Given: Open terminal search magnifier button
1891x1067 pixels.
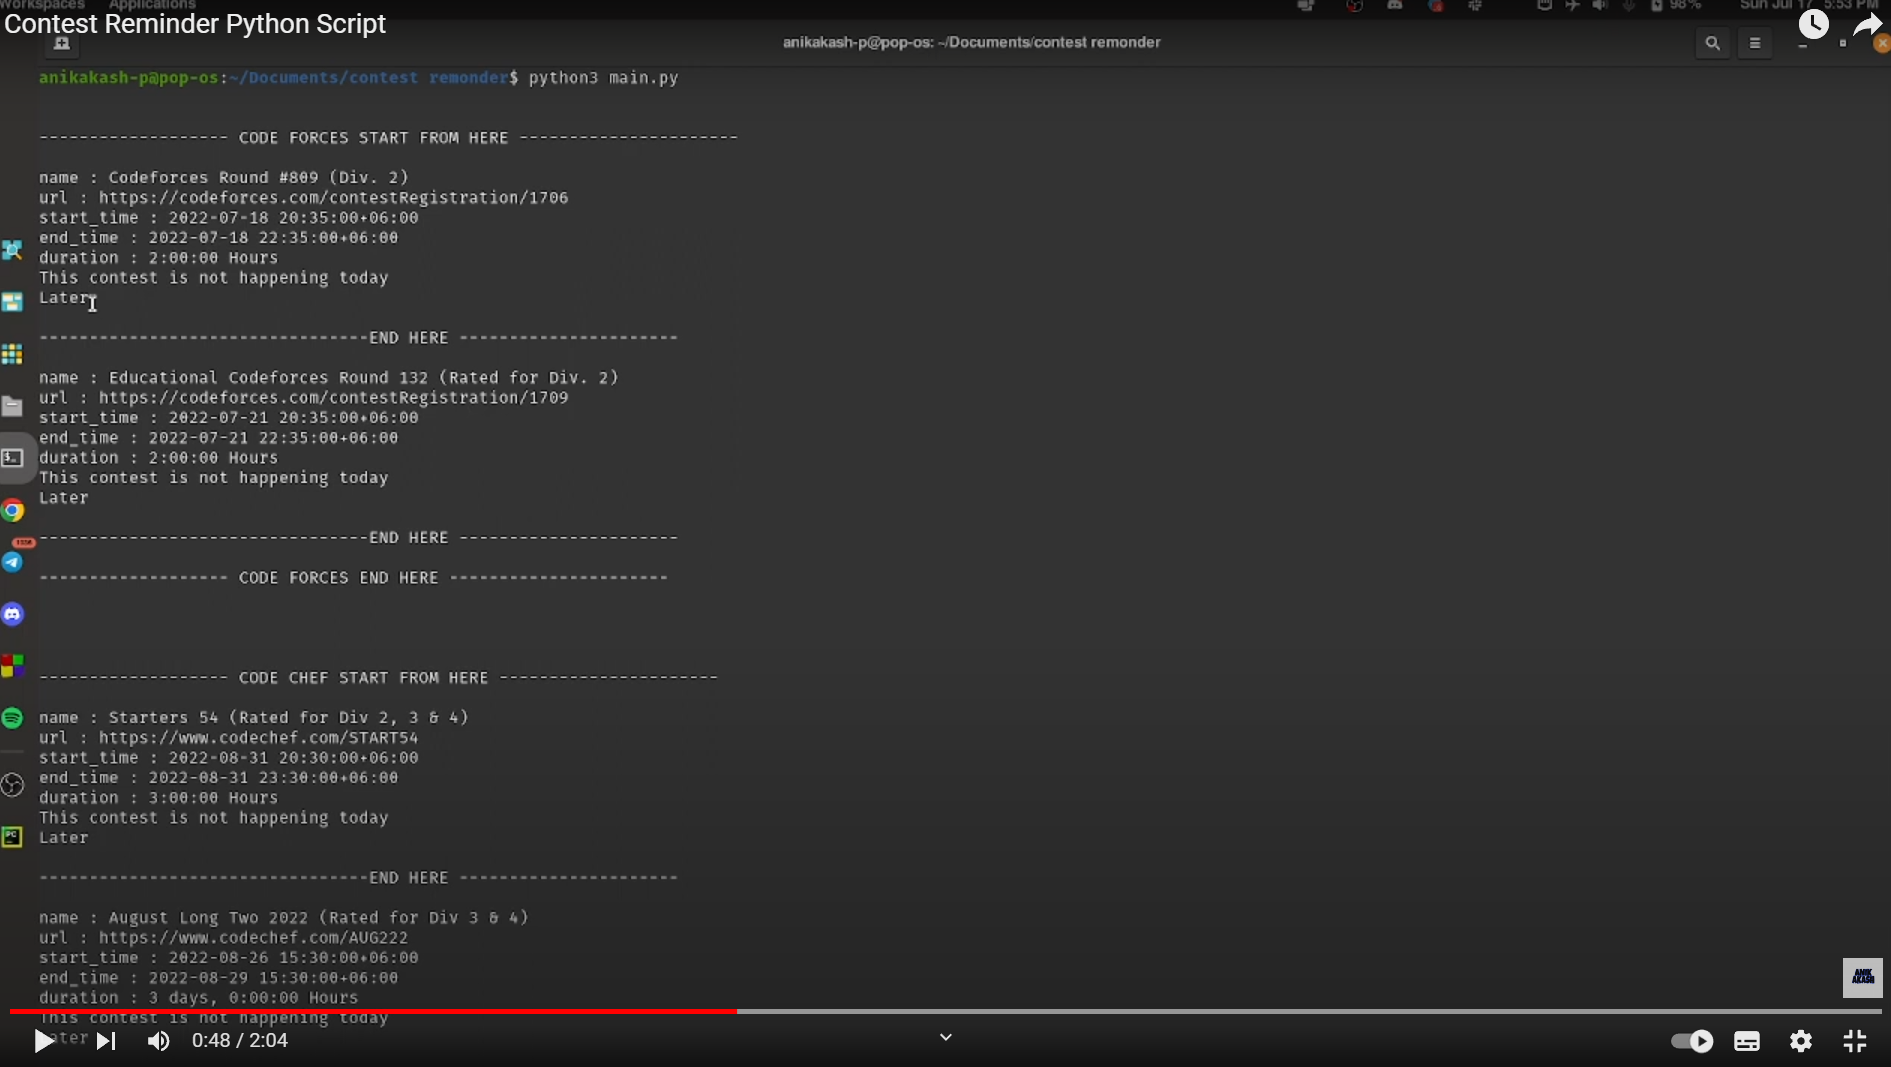Looking at the screenshot, I should coord(1712,43).
